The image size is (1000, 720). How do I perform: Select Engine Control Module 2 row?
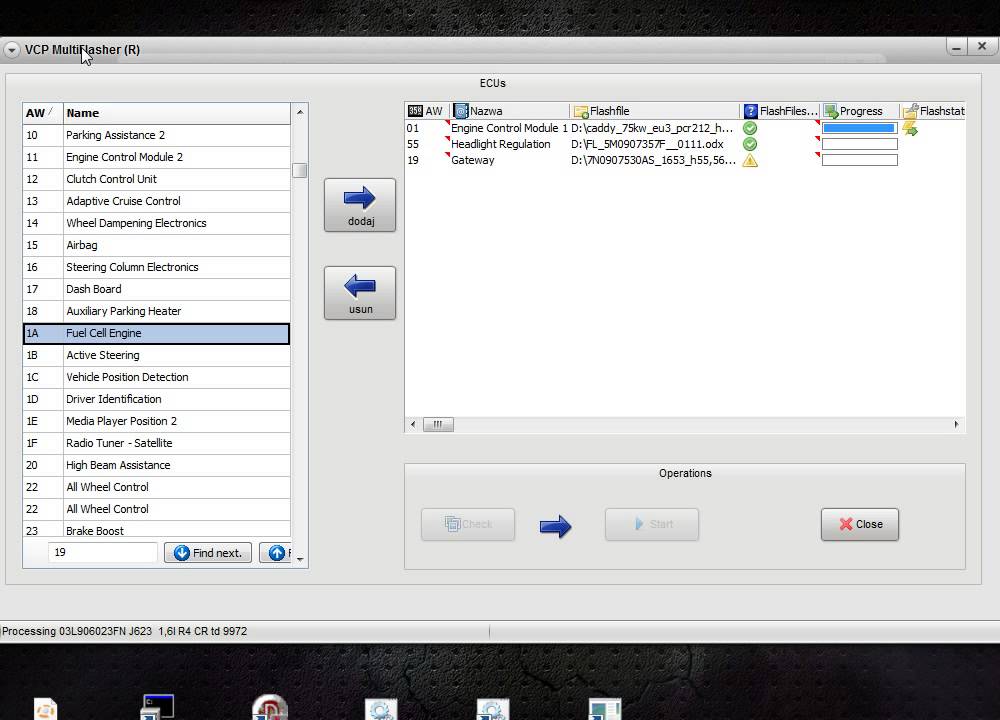(157, 157)
